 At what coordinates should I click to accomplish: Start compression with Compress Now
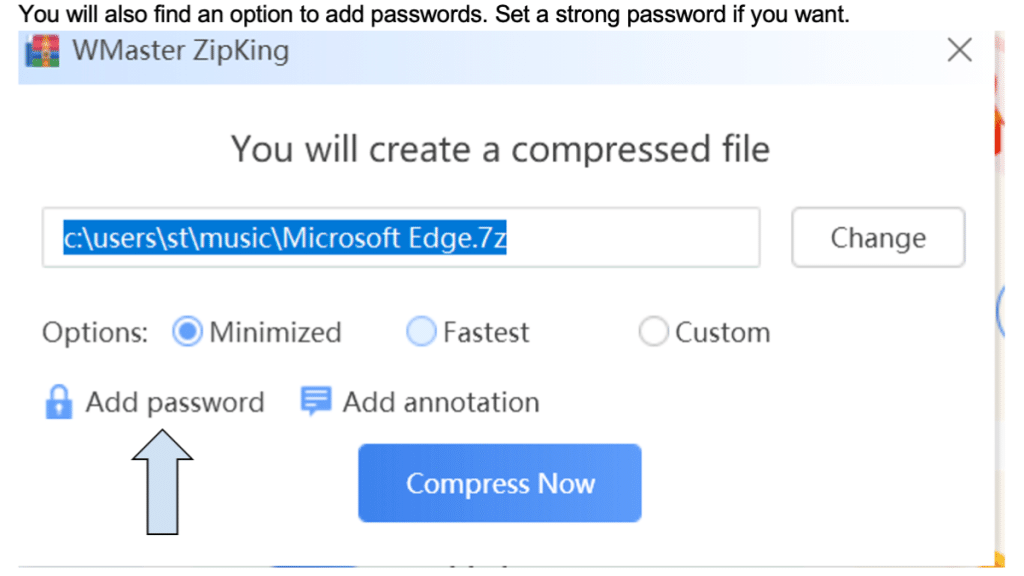click(499, 484)
